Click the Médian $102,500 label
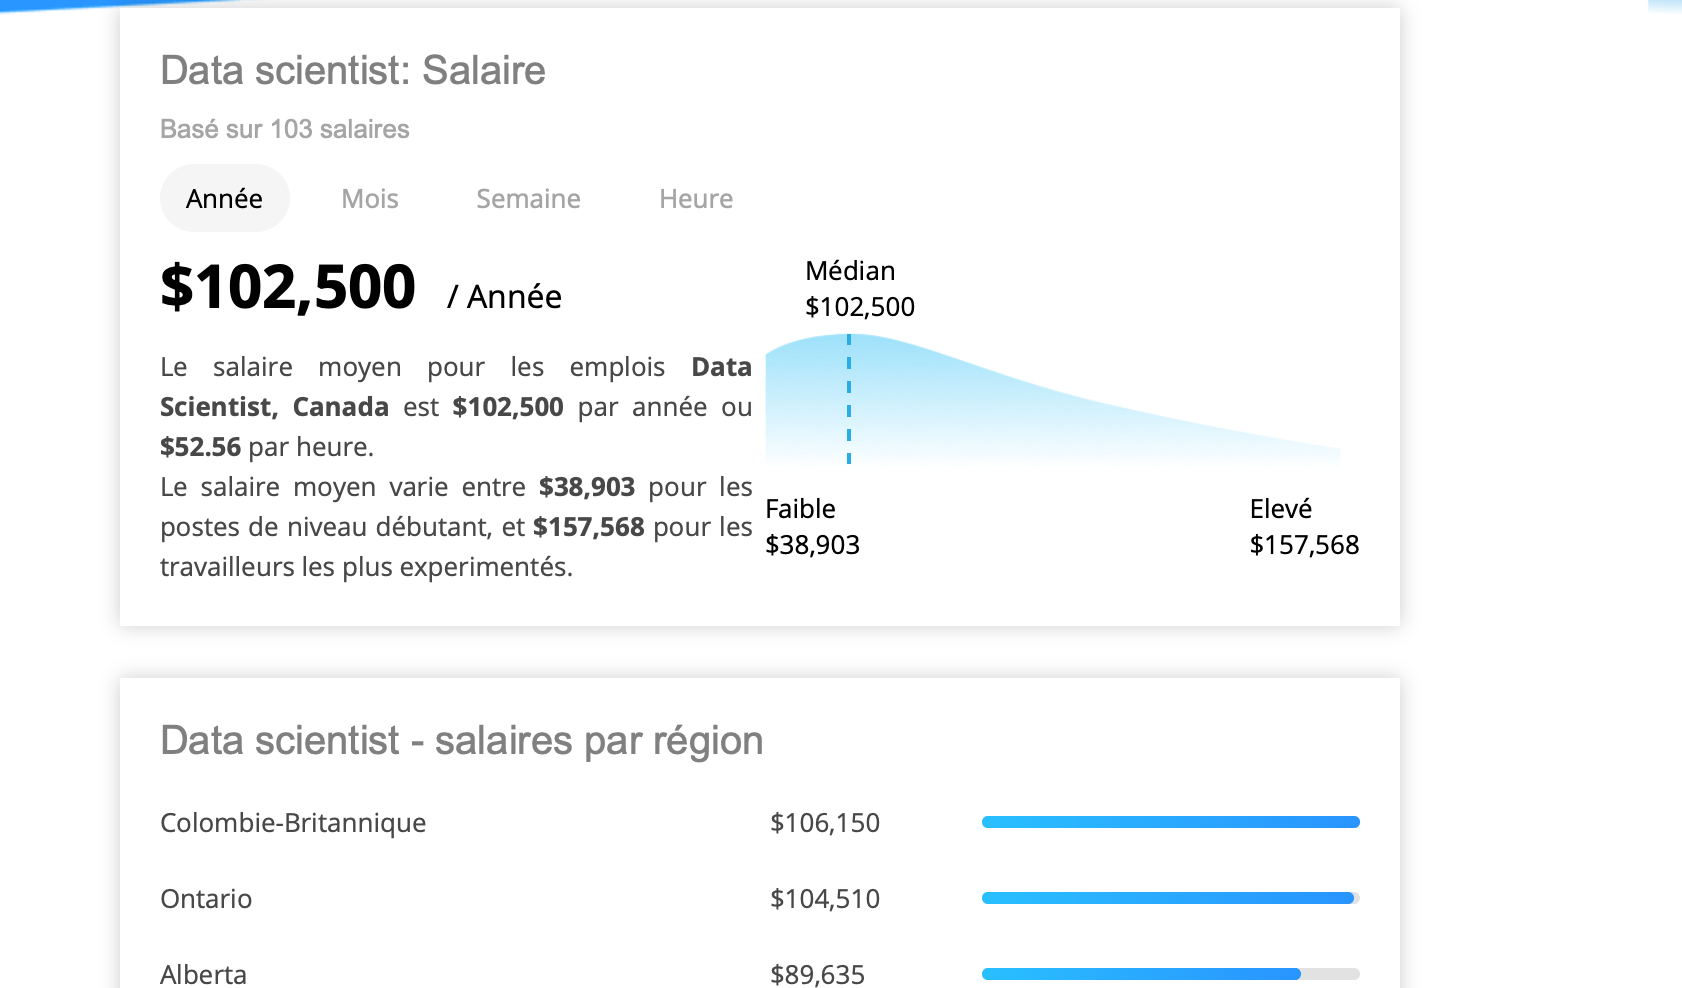 [x=860, y=289]
